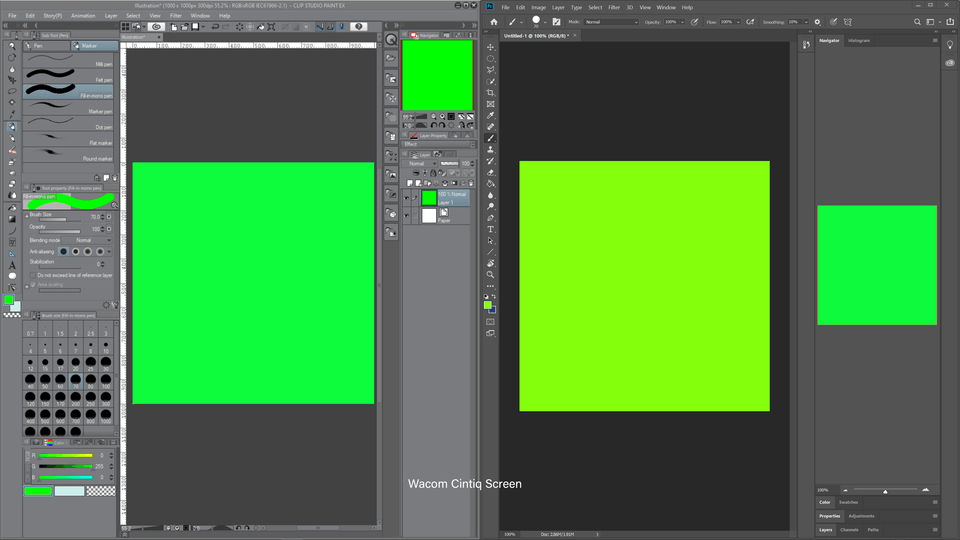Viewport: 960px width, 540px height.
Task: Click the green main color swatch
Action: pyautogui.click(x=9, y=299)
